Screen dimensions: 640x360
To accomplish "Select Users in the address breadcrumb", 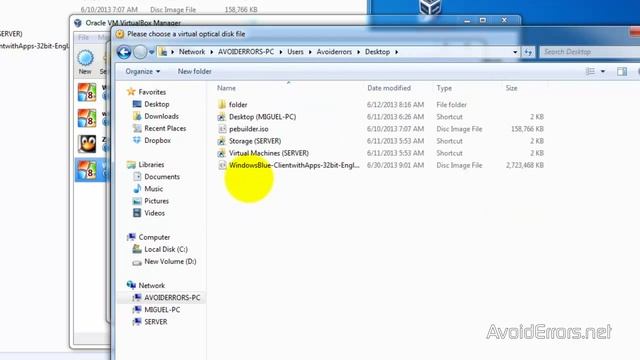I will pyautogui.click(x=295, y=52).
